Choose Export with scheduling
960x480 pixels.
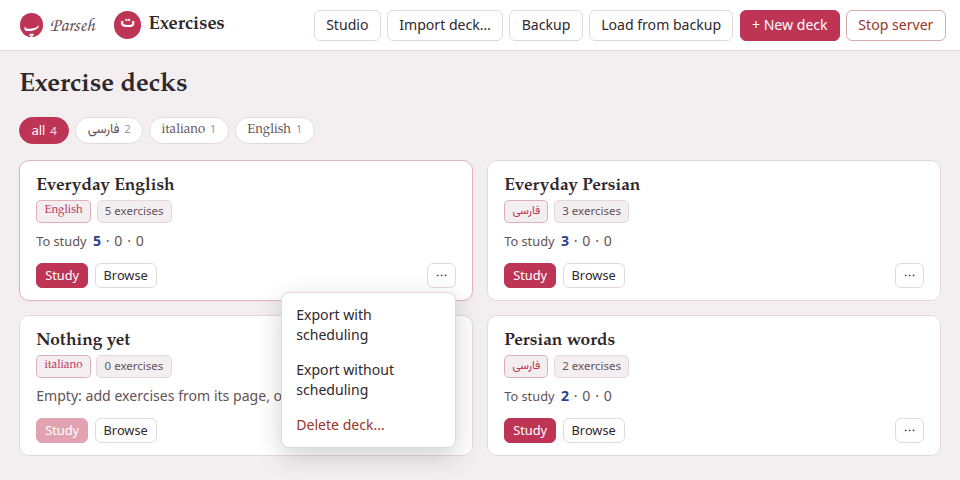[368, 325]
